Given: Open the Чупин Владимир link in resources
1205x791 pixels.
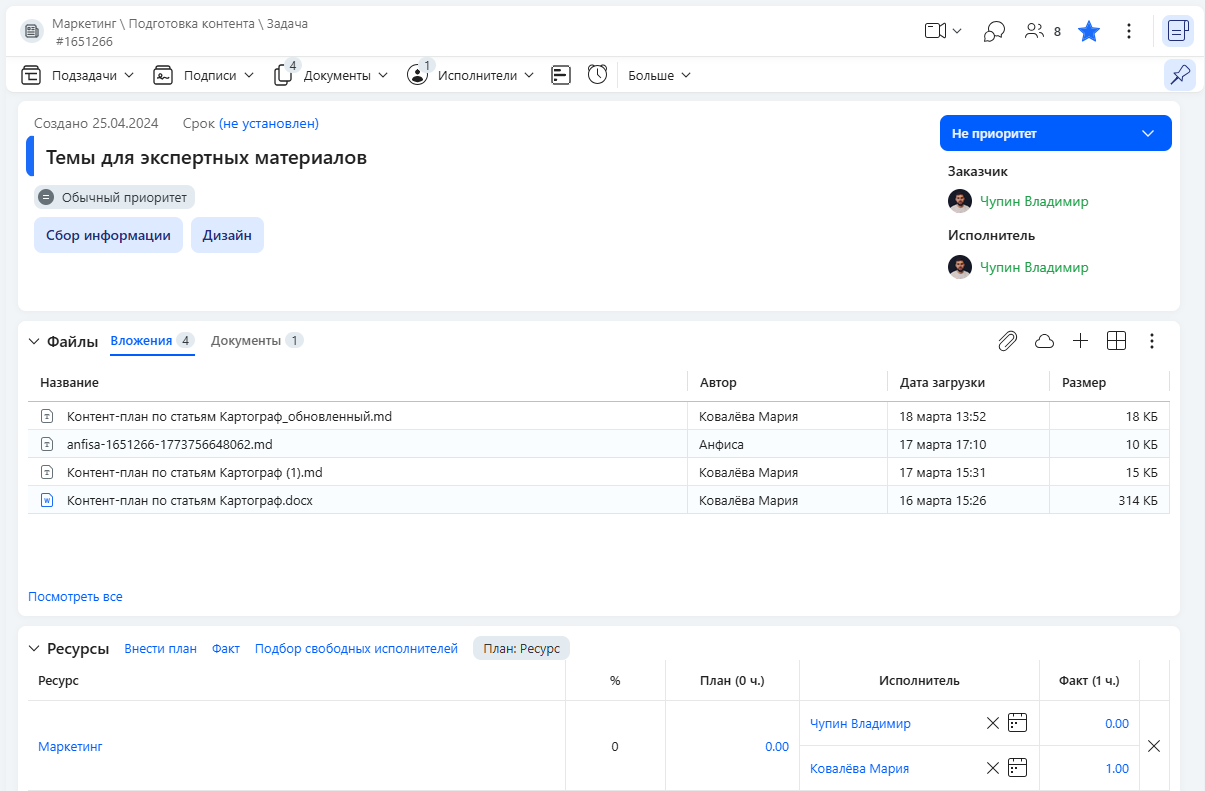Looking at the screenshot, I should (860, 723).
